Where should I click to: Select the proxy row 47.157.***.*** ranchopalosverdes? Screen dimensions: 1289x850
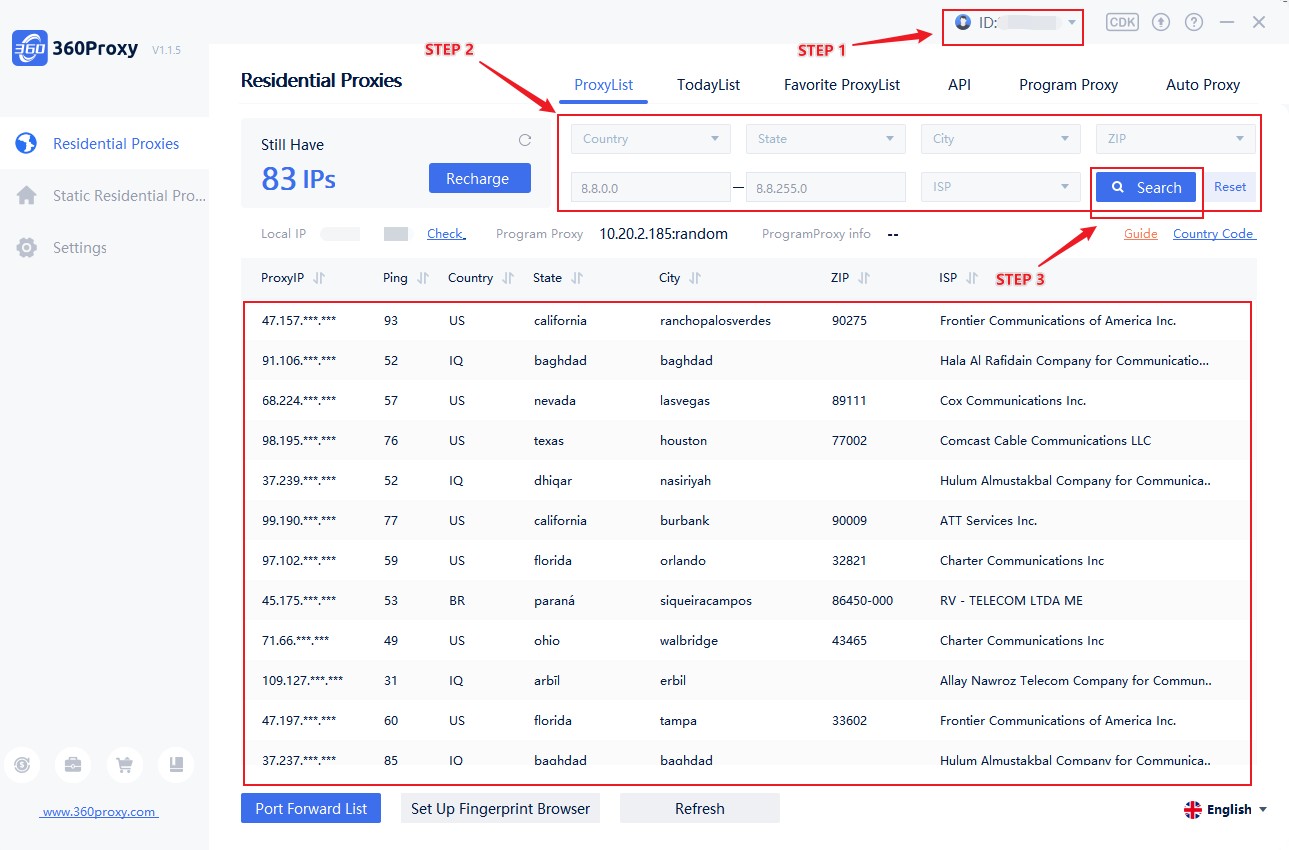[x=747, y=321]
